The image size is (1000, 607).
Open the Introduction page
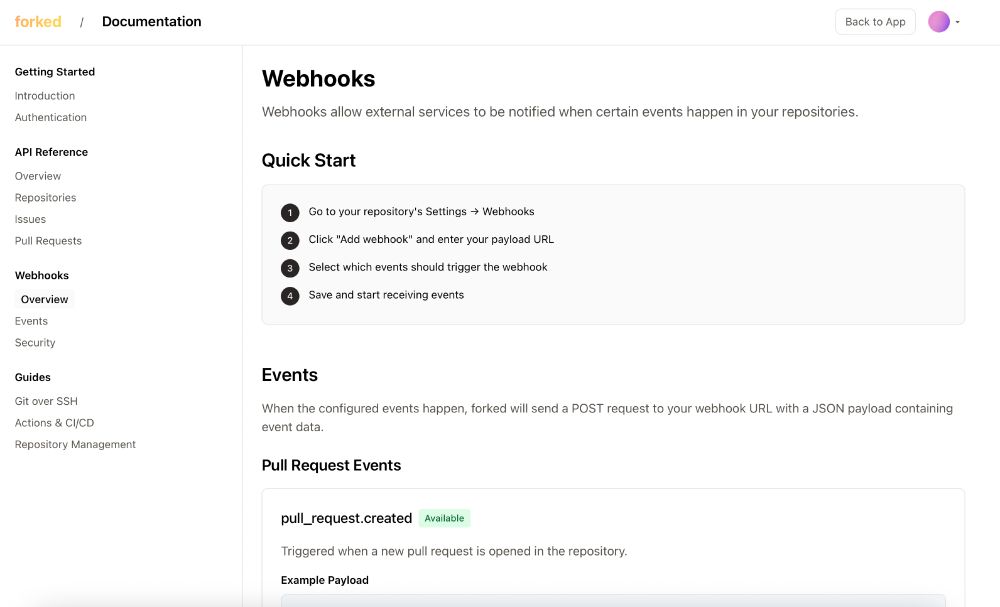point(45,96)
